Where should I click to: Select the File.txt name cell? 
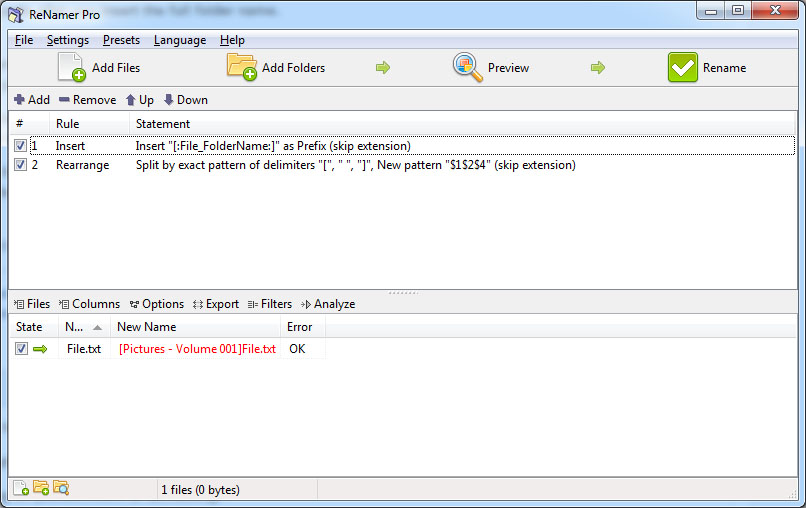(84, 349)
